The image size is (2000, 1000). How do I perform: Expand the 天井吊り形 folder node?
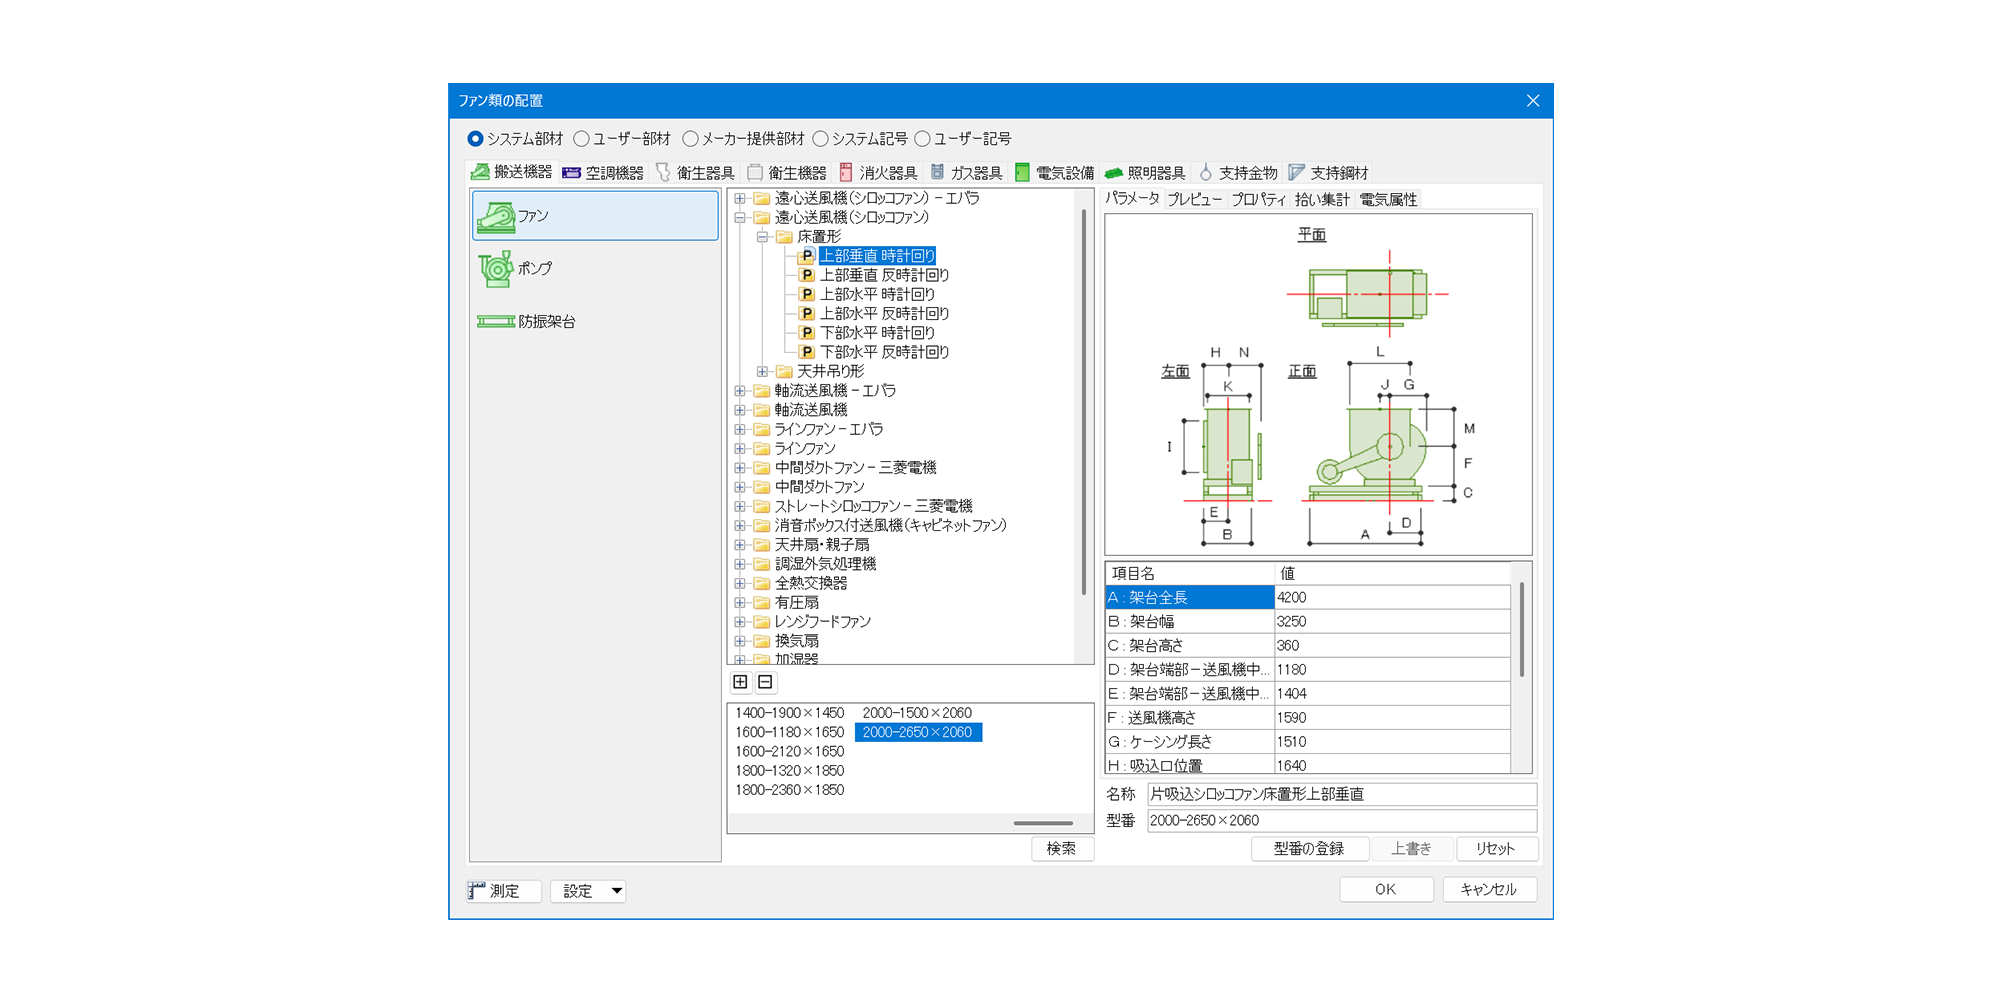762,371
